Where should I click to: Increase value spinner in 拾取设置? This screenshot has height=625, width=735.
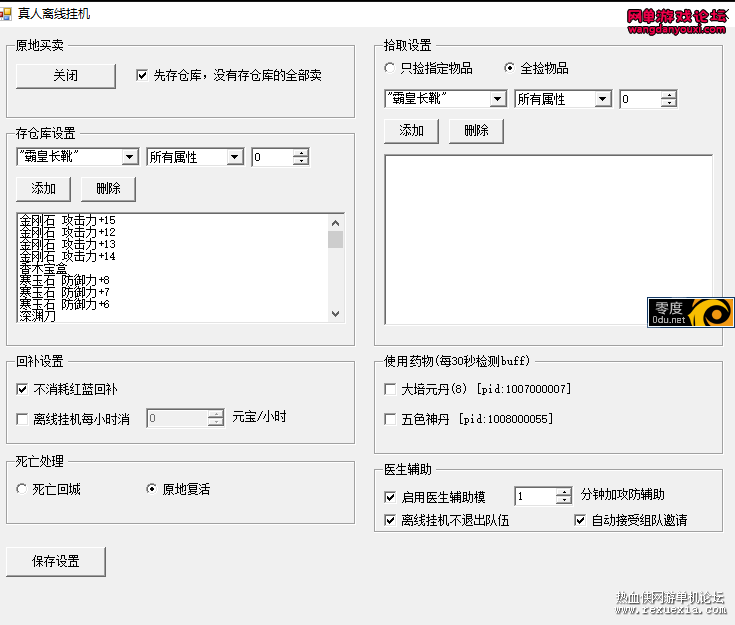pyautogui.click(x=668, y=95)
